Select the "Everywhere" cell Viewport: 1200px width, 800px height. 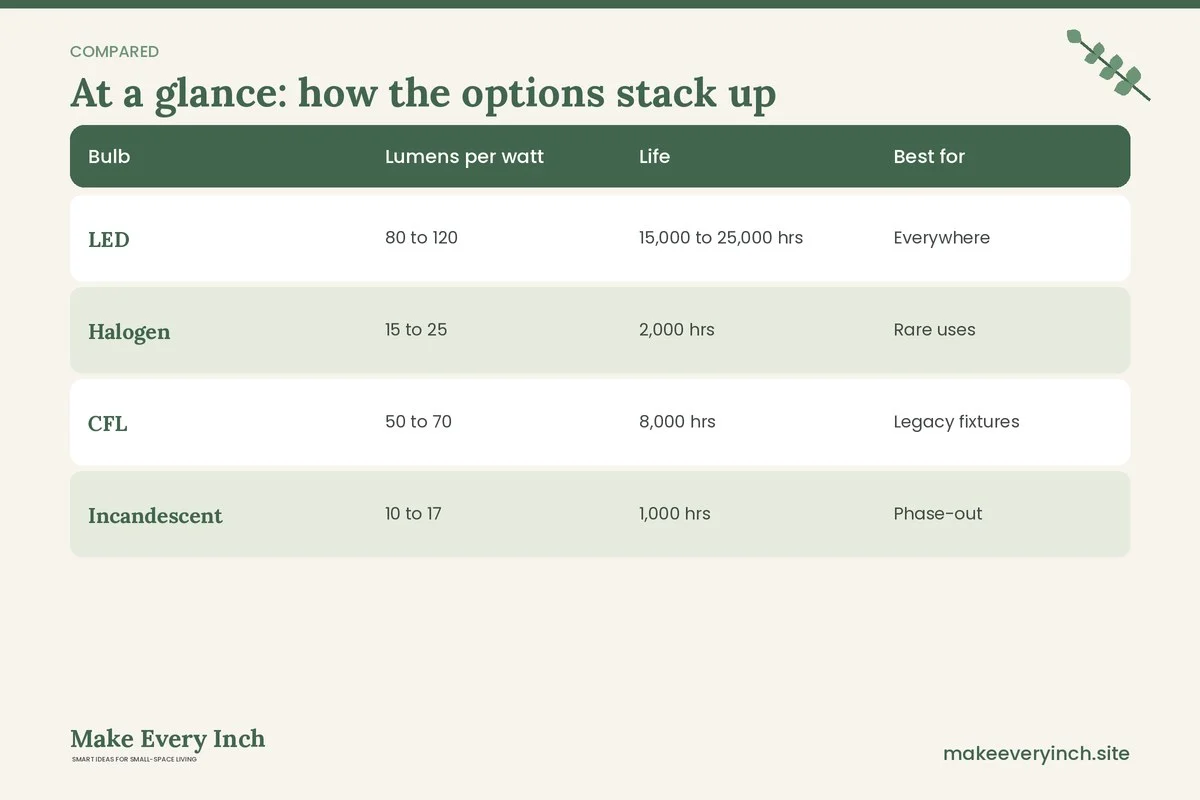(941, 238)
